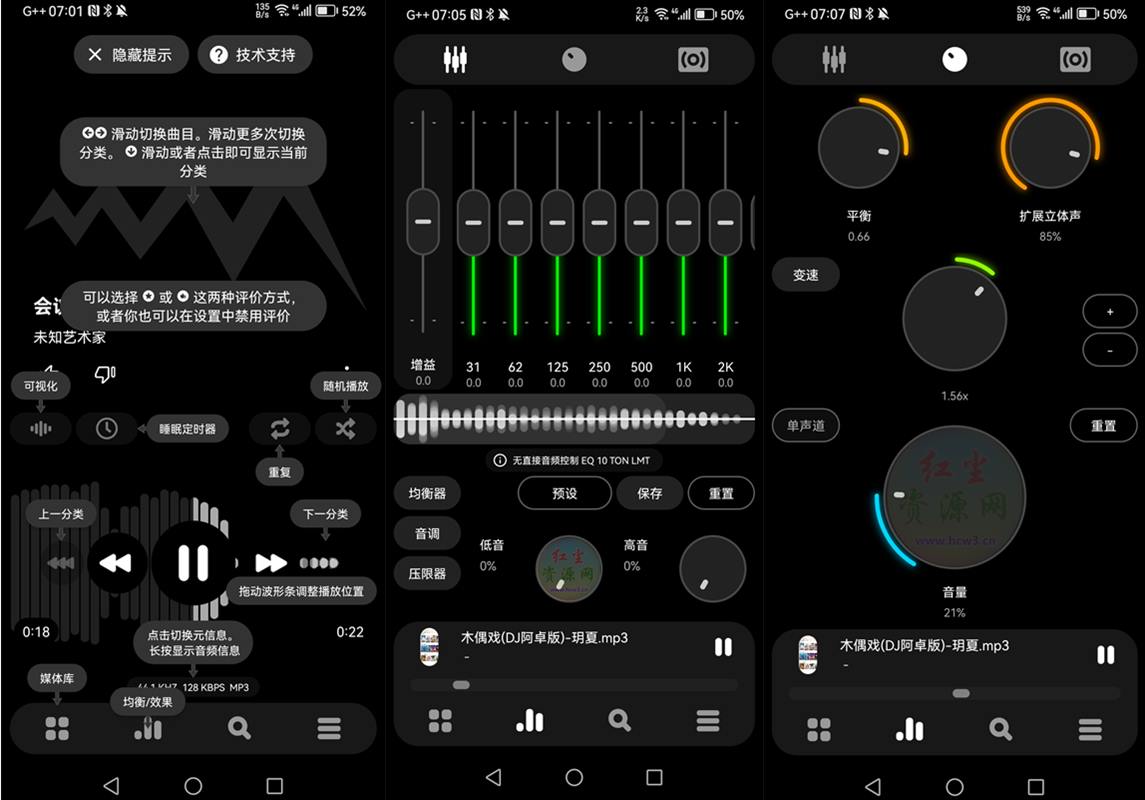Image resolution: width=1145 pixels, height=800 pixels.
Task: Open search icon in right screen nav
Action: pyautogui.click(x=1000, y=728)
